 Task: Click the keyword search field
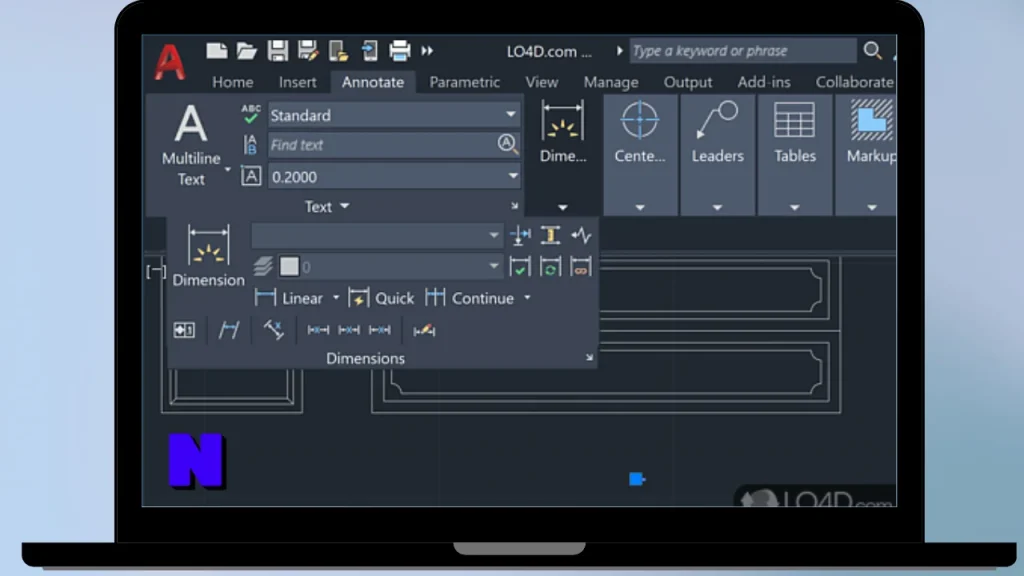point(743,50)
